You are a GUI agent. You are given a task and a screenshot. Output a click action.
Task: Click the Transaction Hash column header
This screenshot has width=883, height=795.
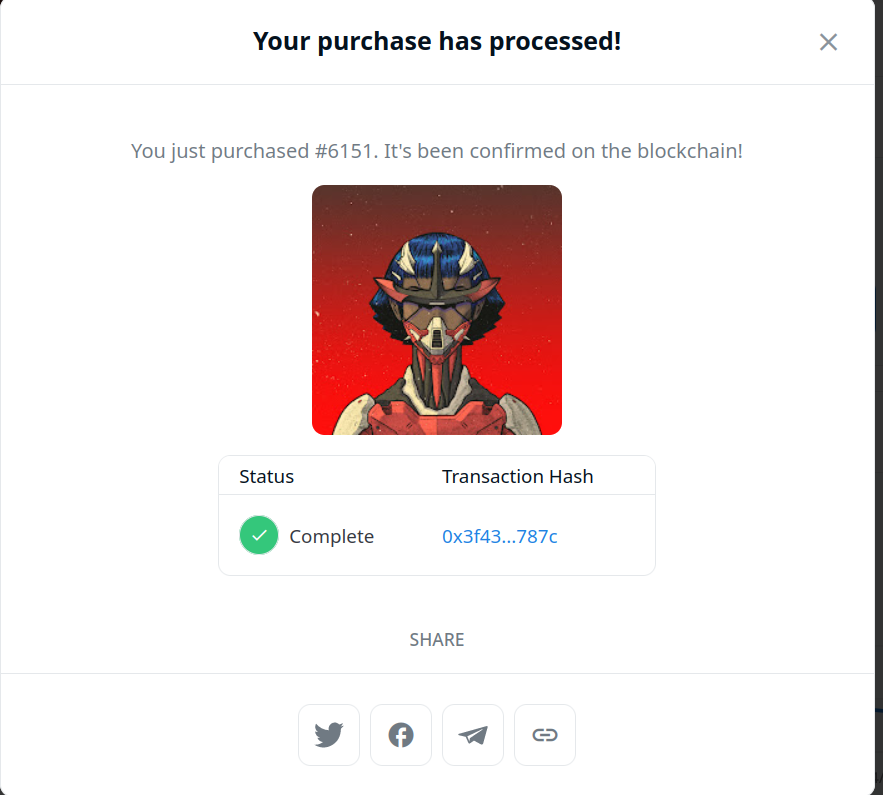518,476
